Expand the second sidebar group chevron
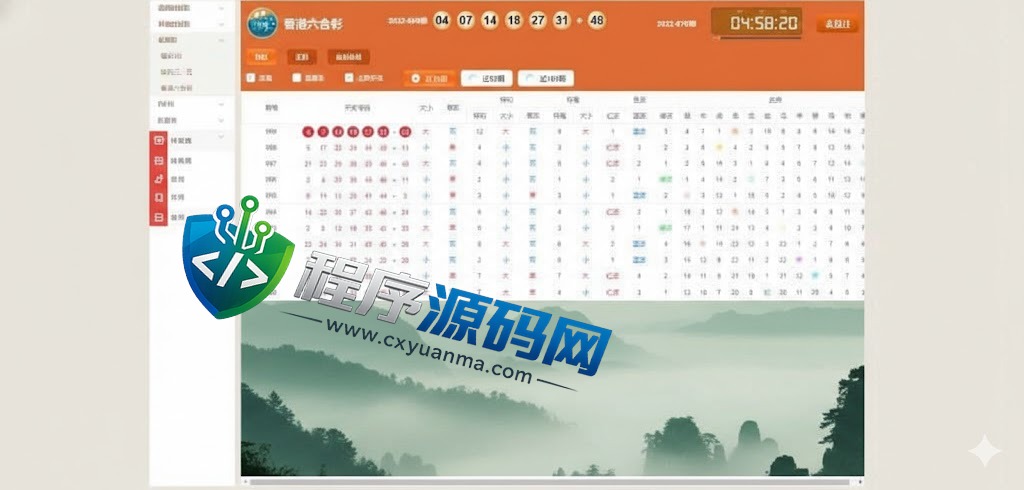The height and width of the screenshot is (490, 1024). 221,24
